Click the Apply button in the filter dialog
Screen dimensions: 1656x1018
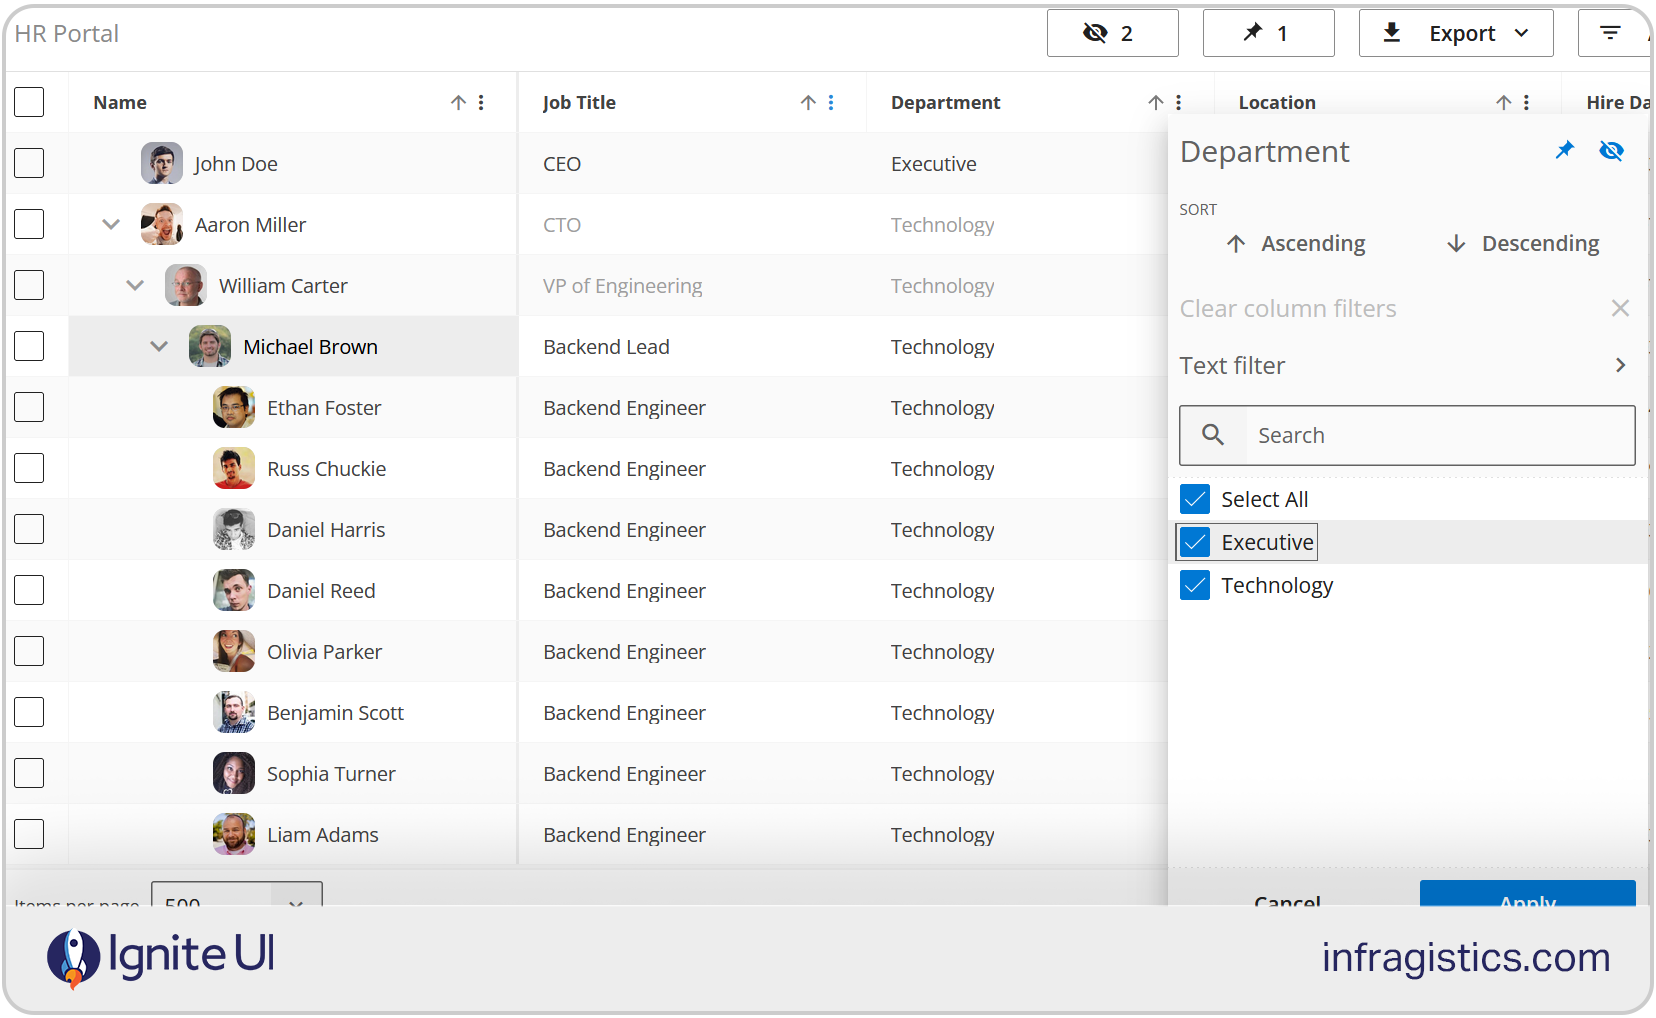click(1527, 901)
